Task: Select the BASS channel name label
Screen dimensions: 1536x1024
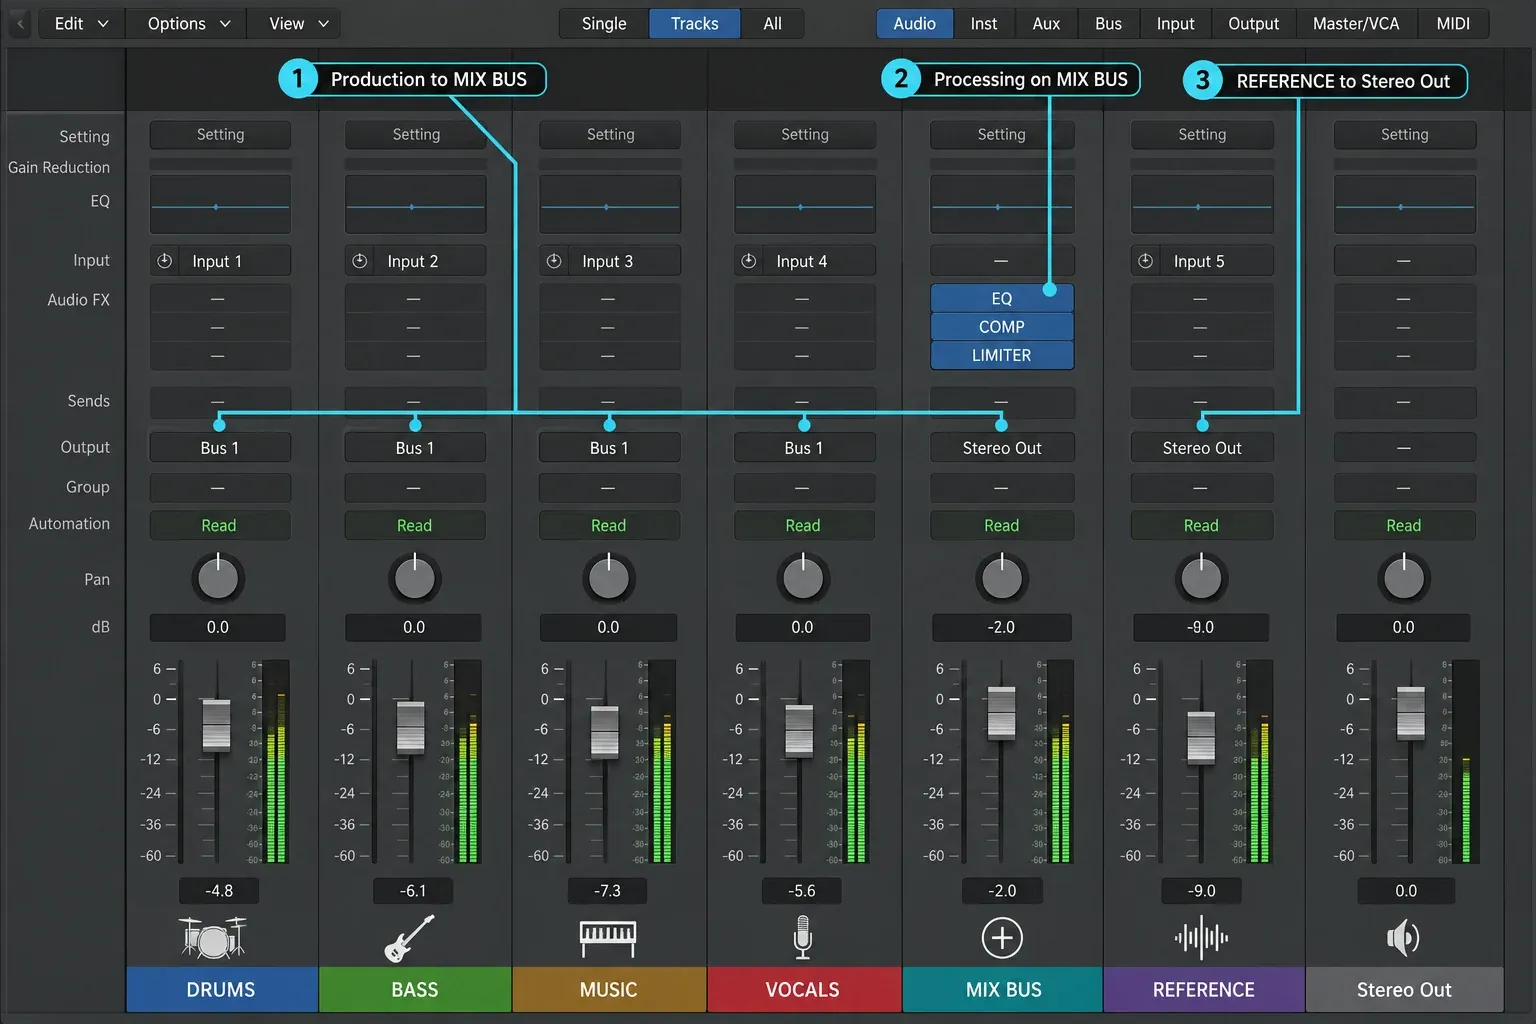Action: coord(415,990)
